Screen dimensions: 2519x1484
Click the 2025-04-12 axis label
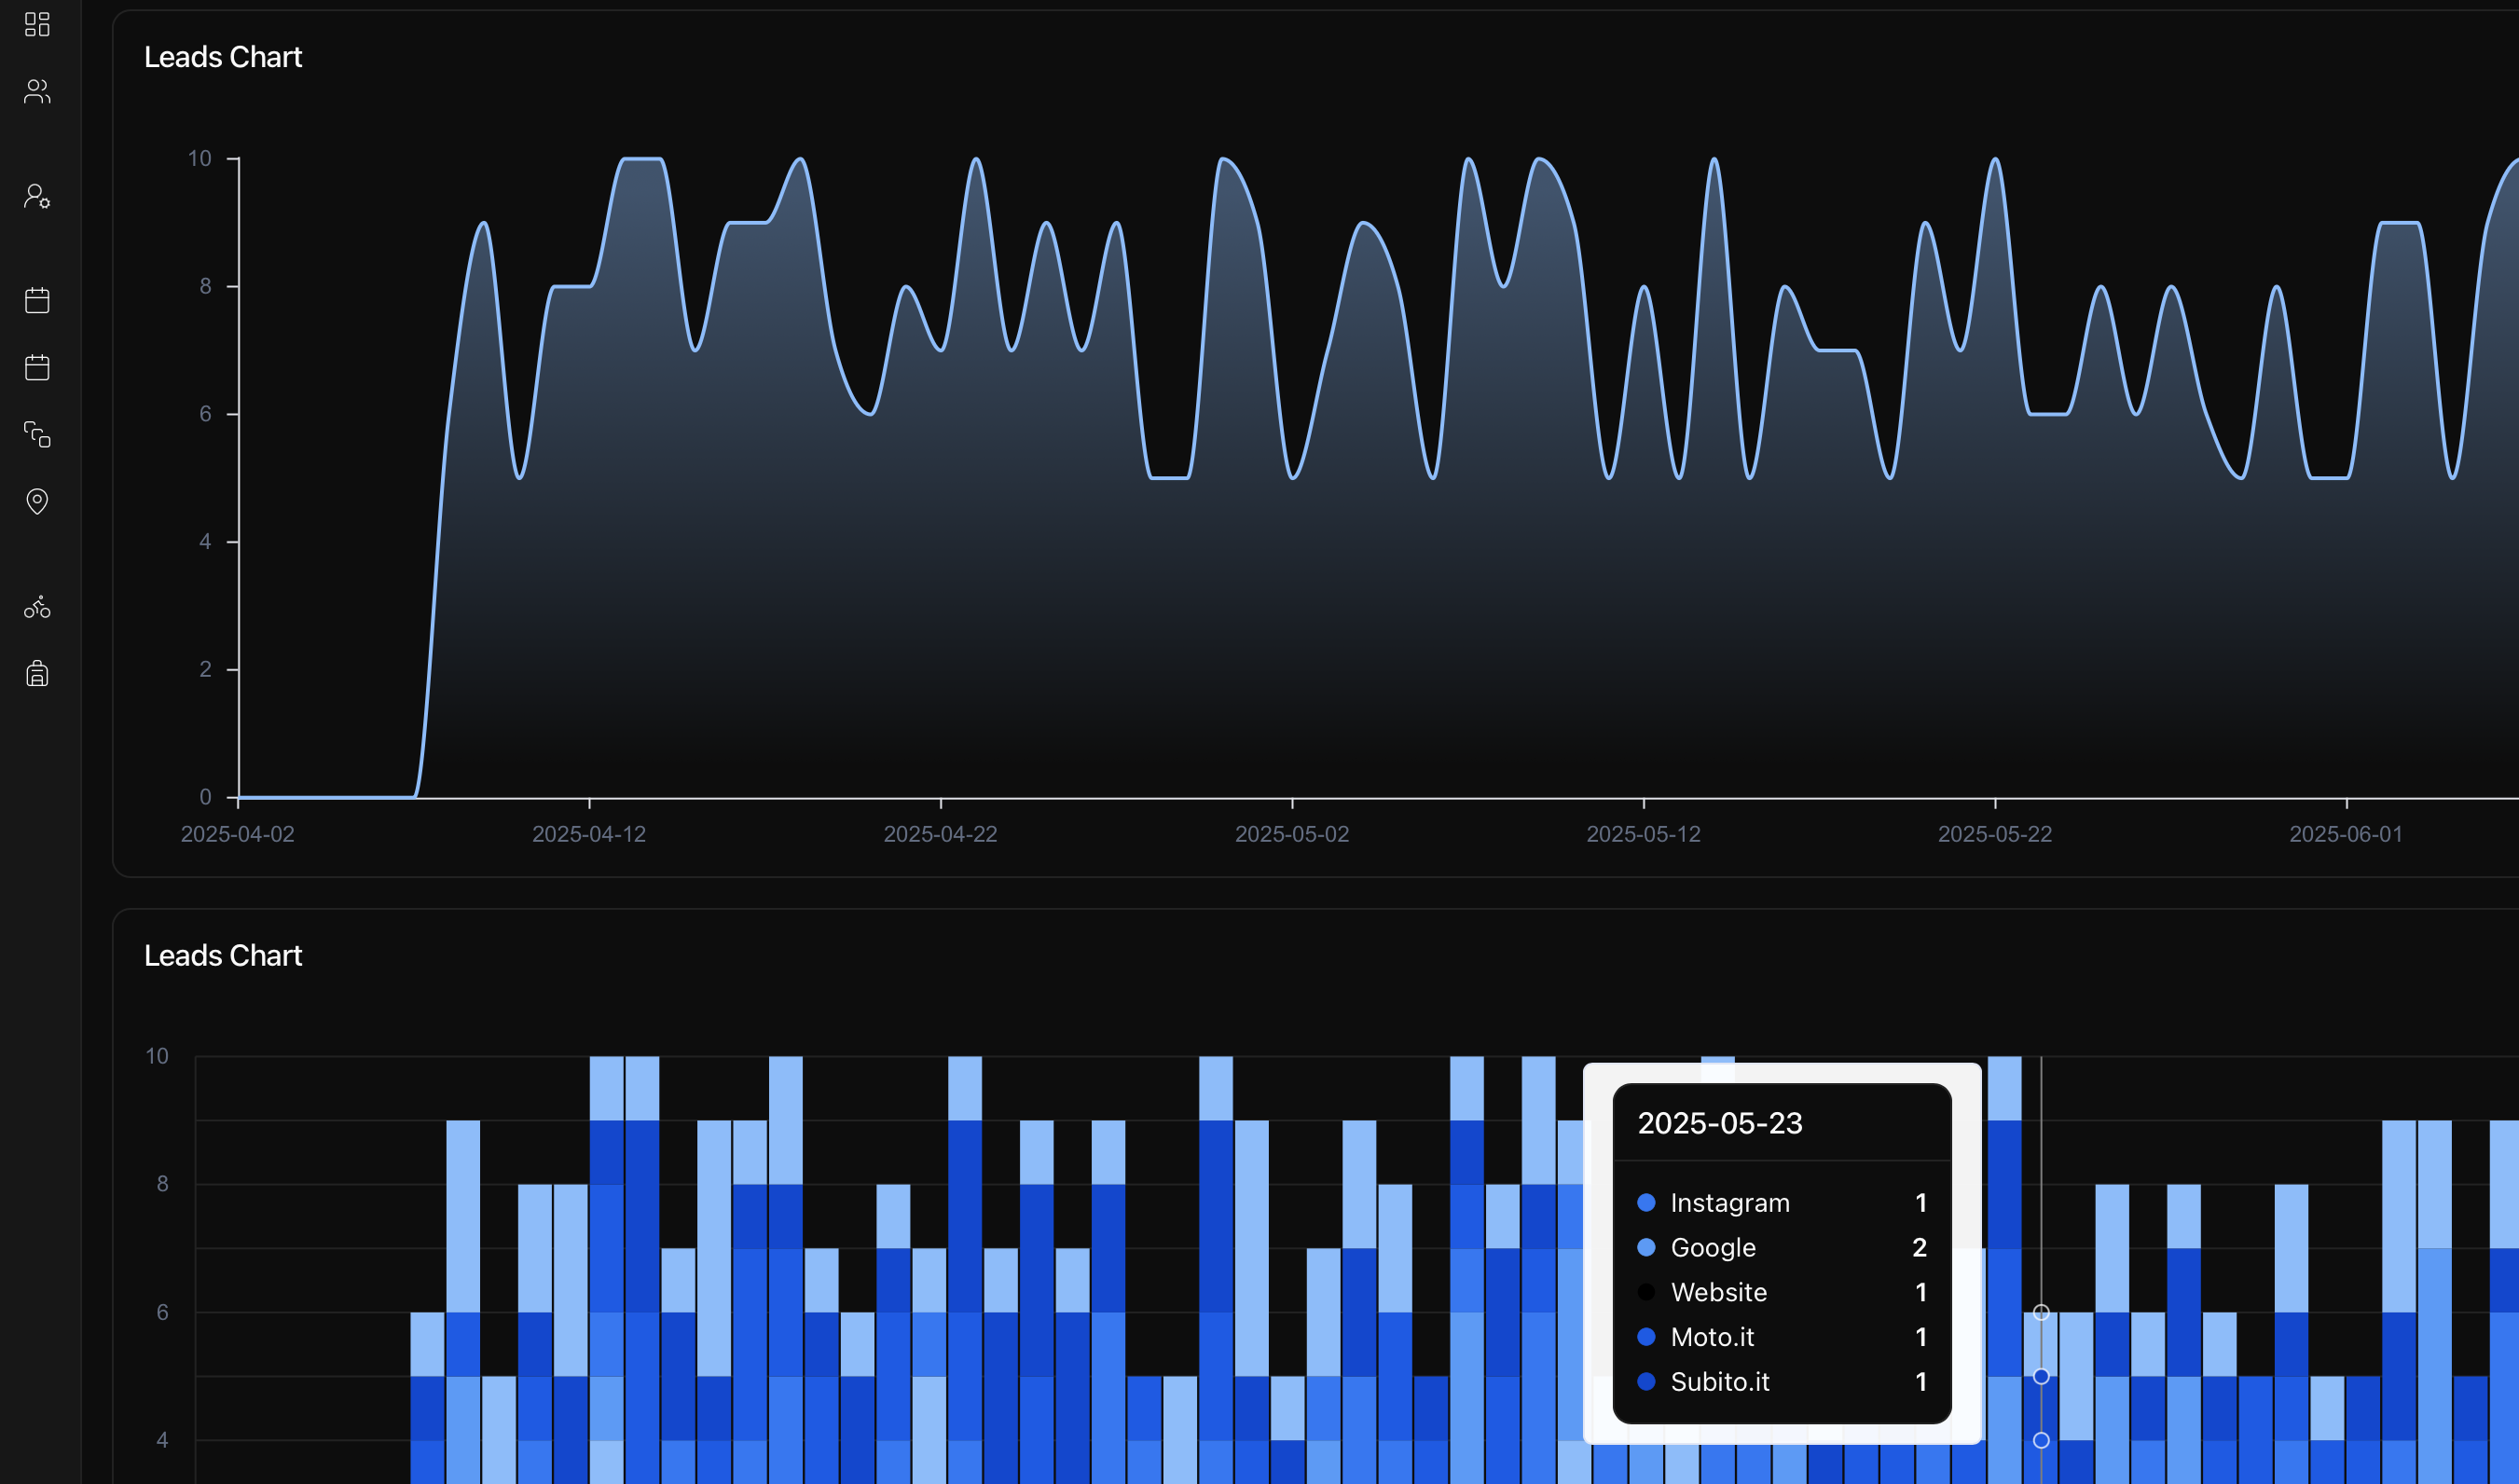tap(589, 834)
